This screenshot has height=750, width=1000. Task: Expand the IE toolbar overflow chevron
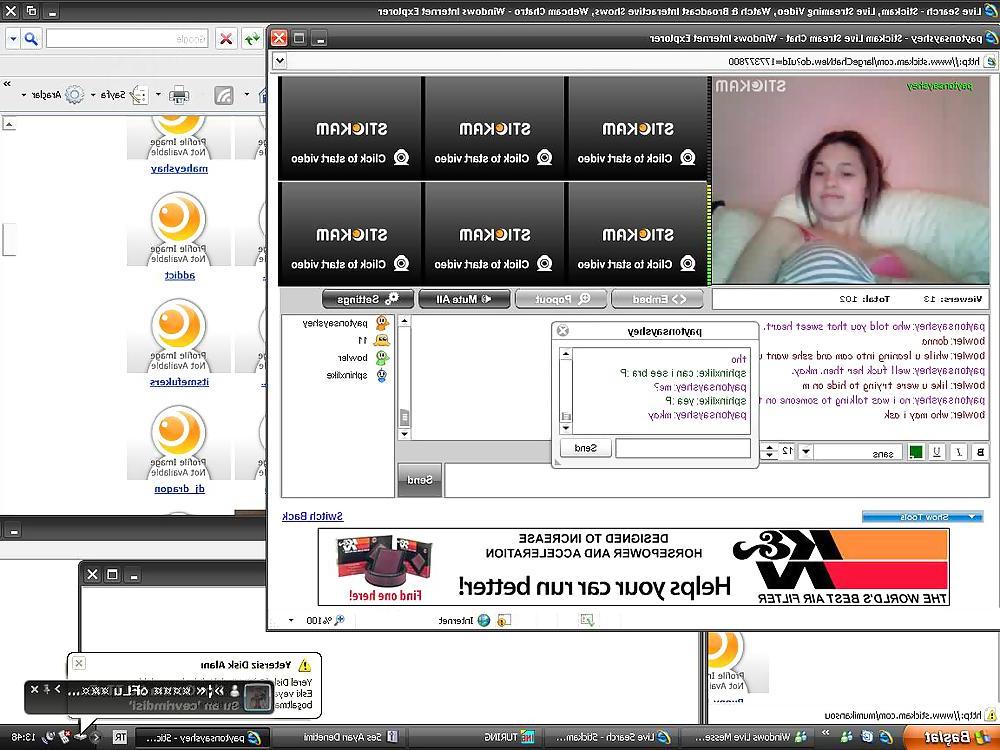pyautogui.click(x=7, y=84)
